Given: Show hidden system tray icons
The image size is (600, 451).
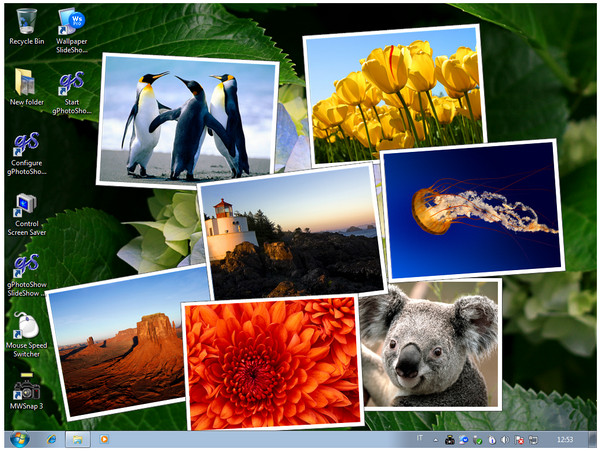Looking at the screenshot, I should (436, 440).
